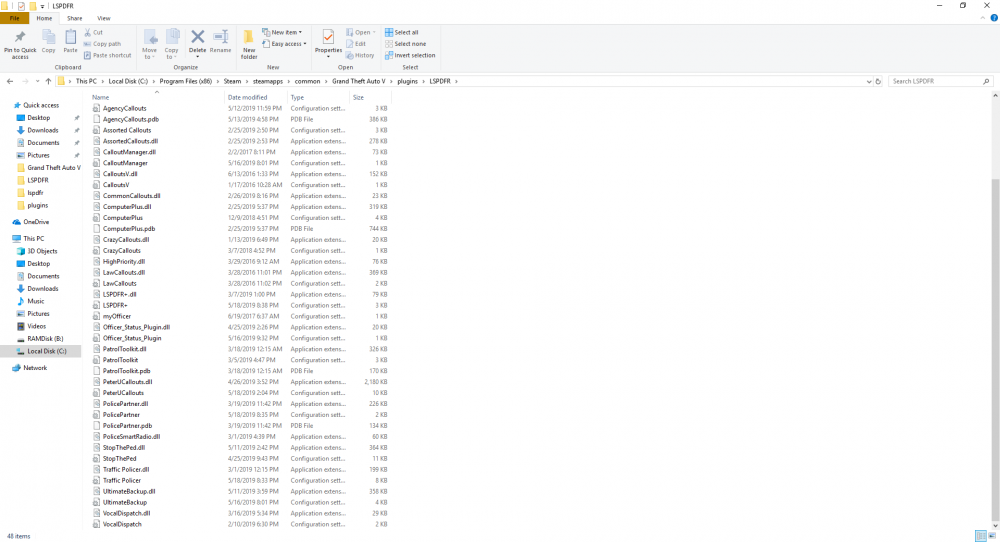
Task: Open Quick access in navigation pane
Action: click(x=41, y=105)
